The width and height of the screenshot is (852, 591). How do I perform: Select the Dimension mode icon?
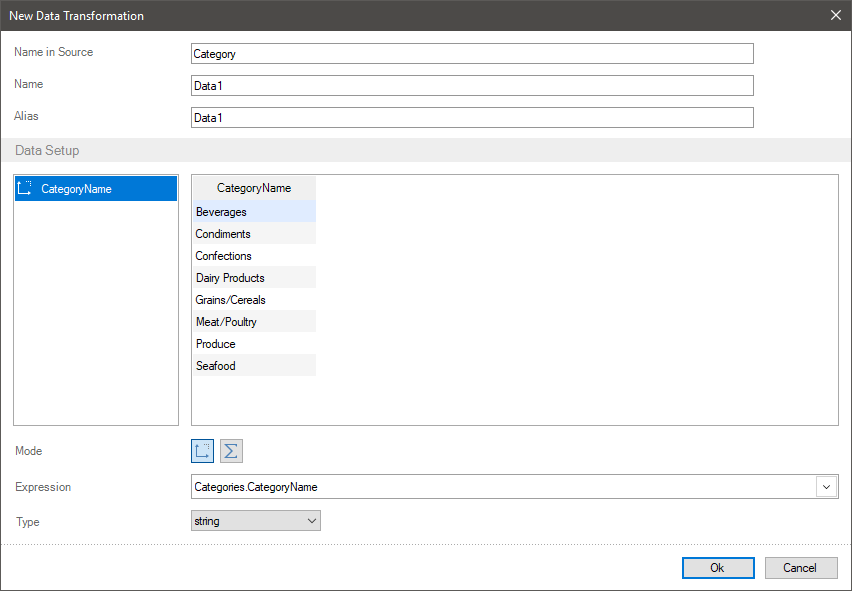tap(203, 451)
